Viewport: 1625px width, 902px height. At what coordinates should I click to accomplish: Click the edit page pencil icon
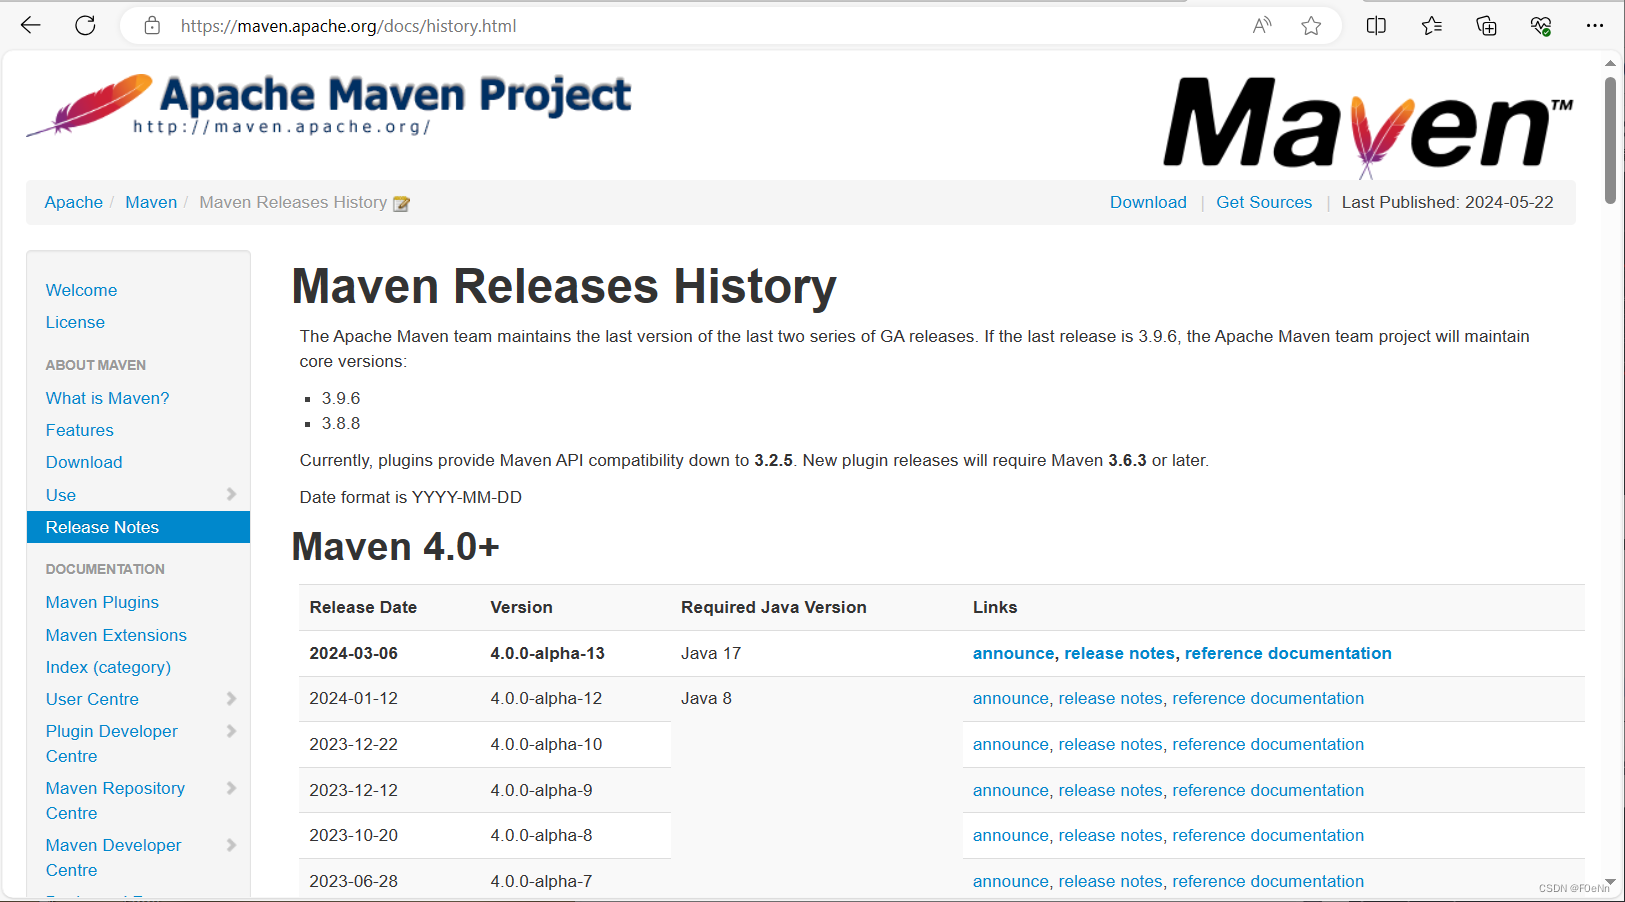click(x=402, y=203)
